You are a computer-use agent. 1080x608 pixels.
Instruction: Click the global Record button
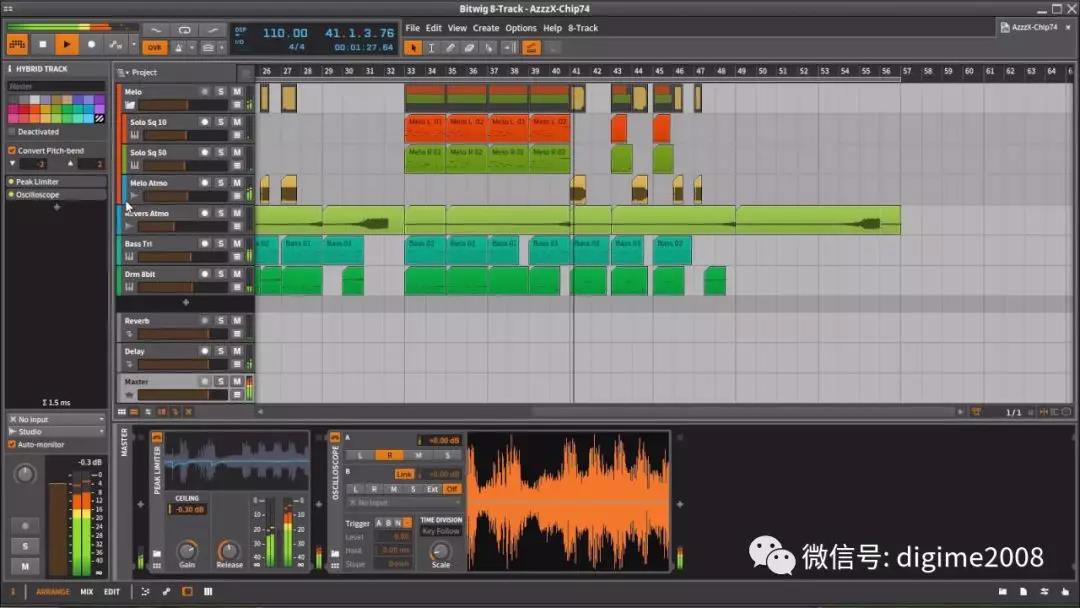[91, 45]
